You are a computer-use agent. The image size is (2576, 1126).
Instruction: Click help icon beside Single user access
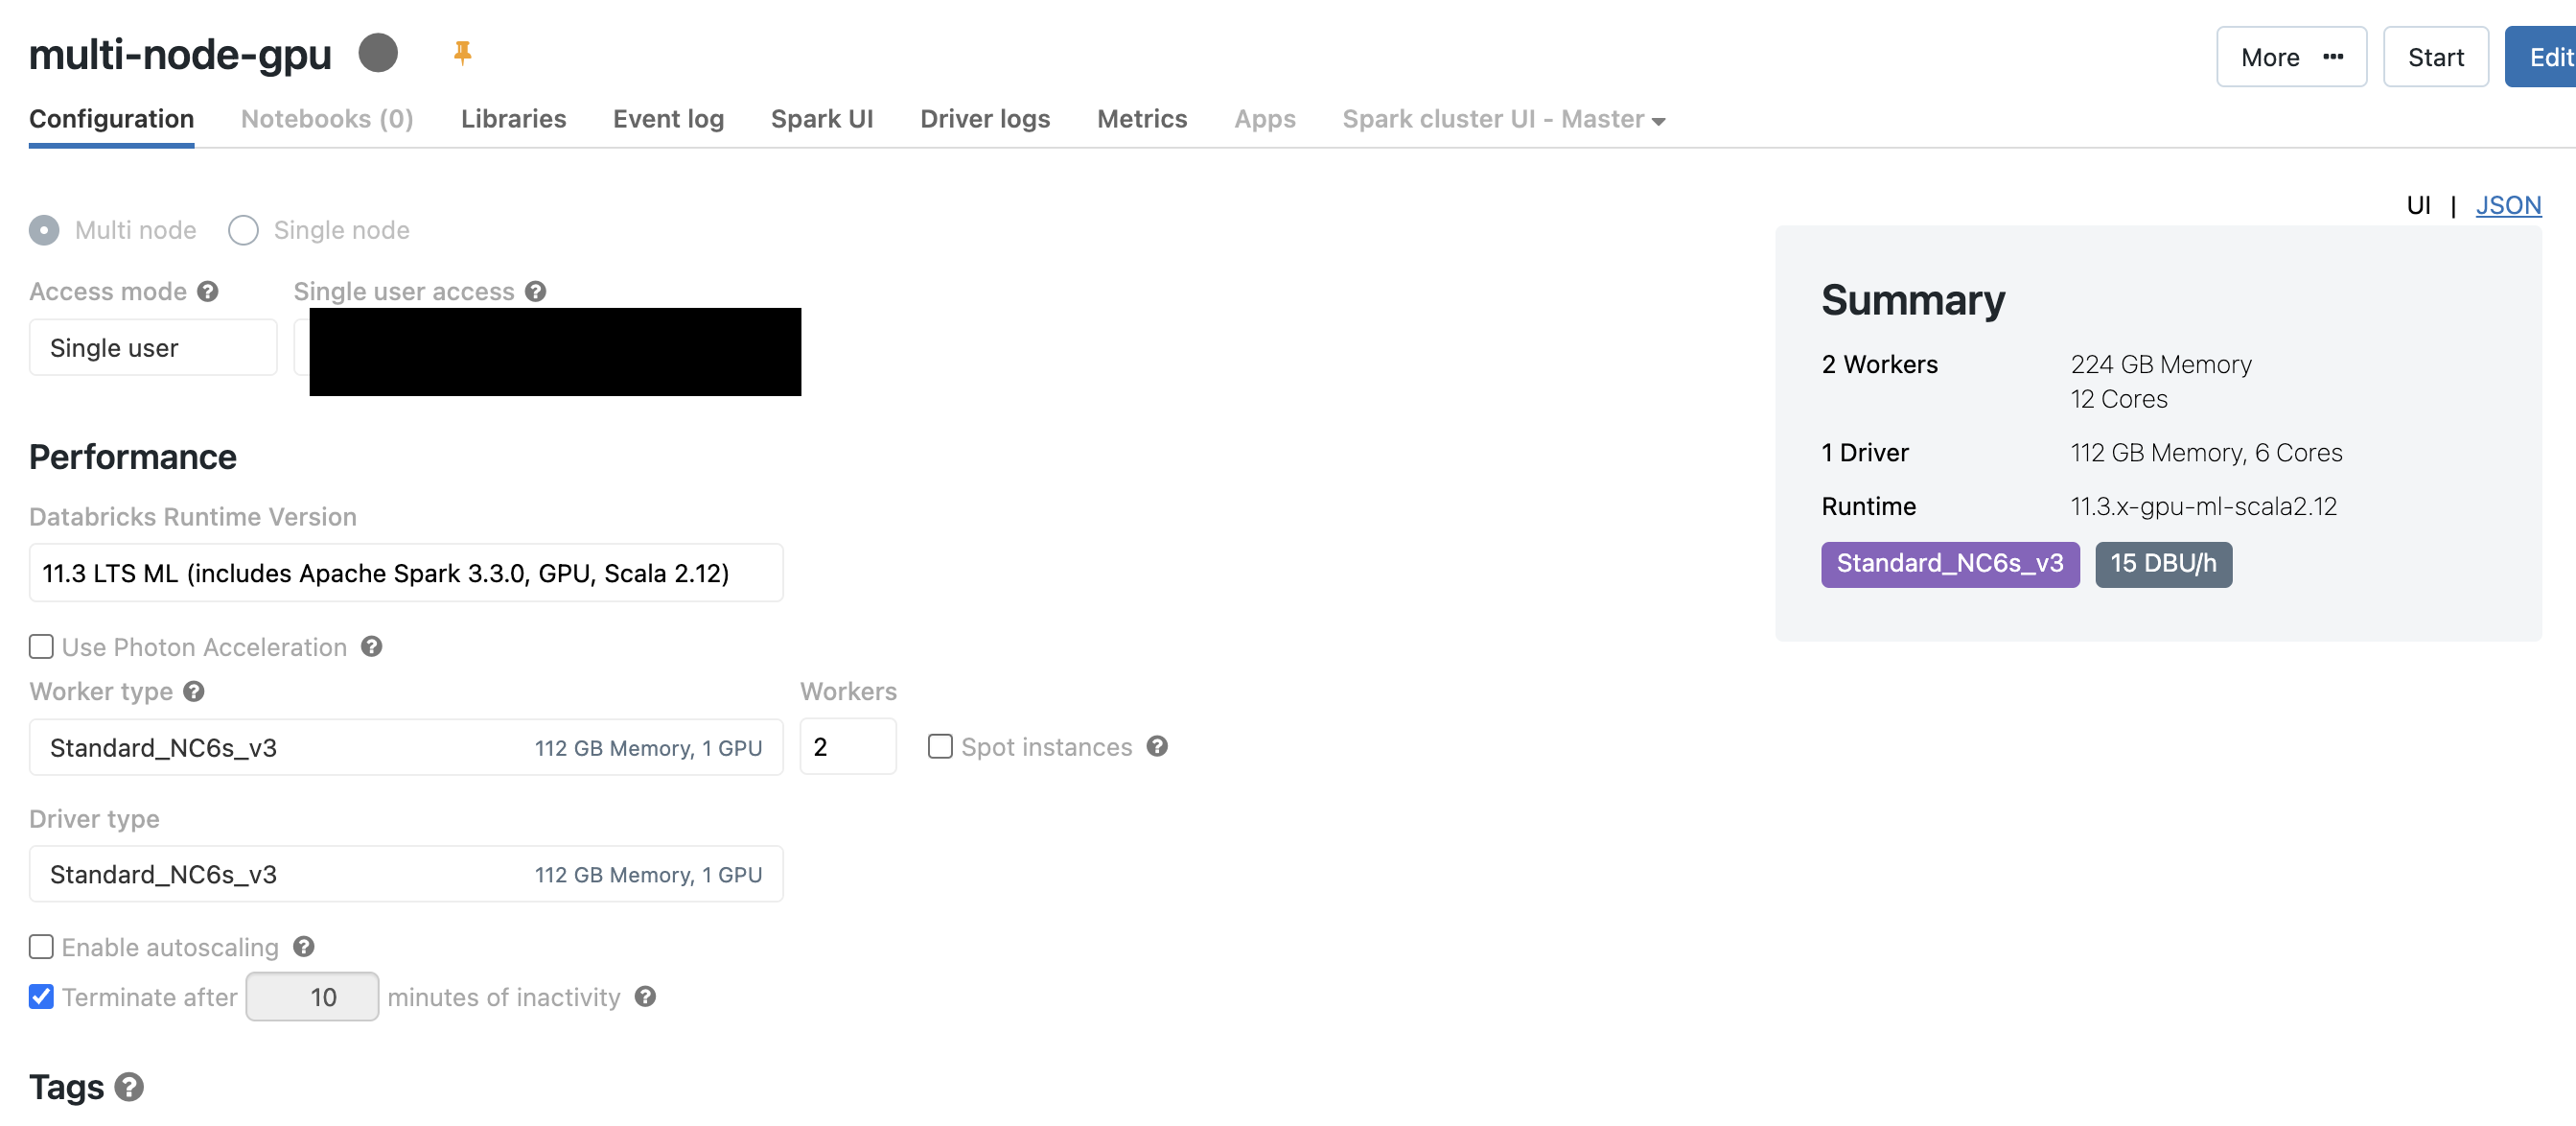click(536, 291)
